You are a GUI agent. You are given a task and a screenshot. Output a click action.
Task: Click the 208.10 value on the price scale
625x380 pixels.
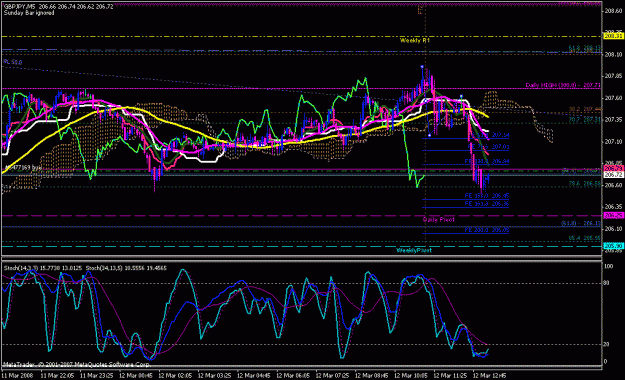pos(613,54)
